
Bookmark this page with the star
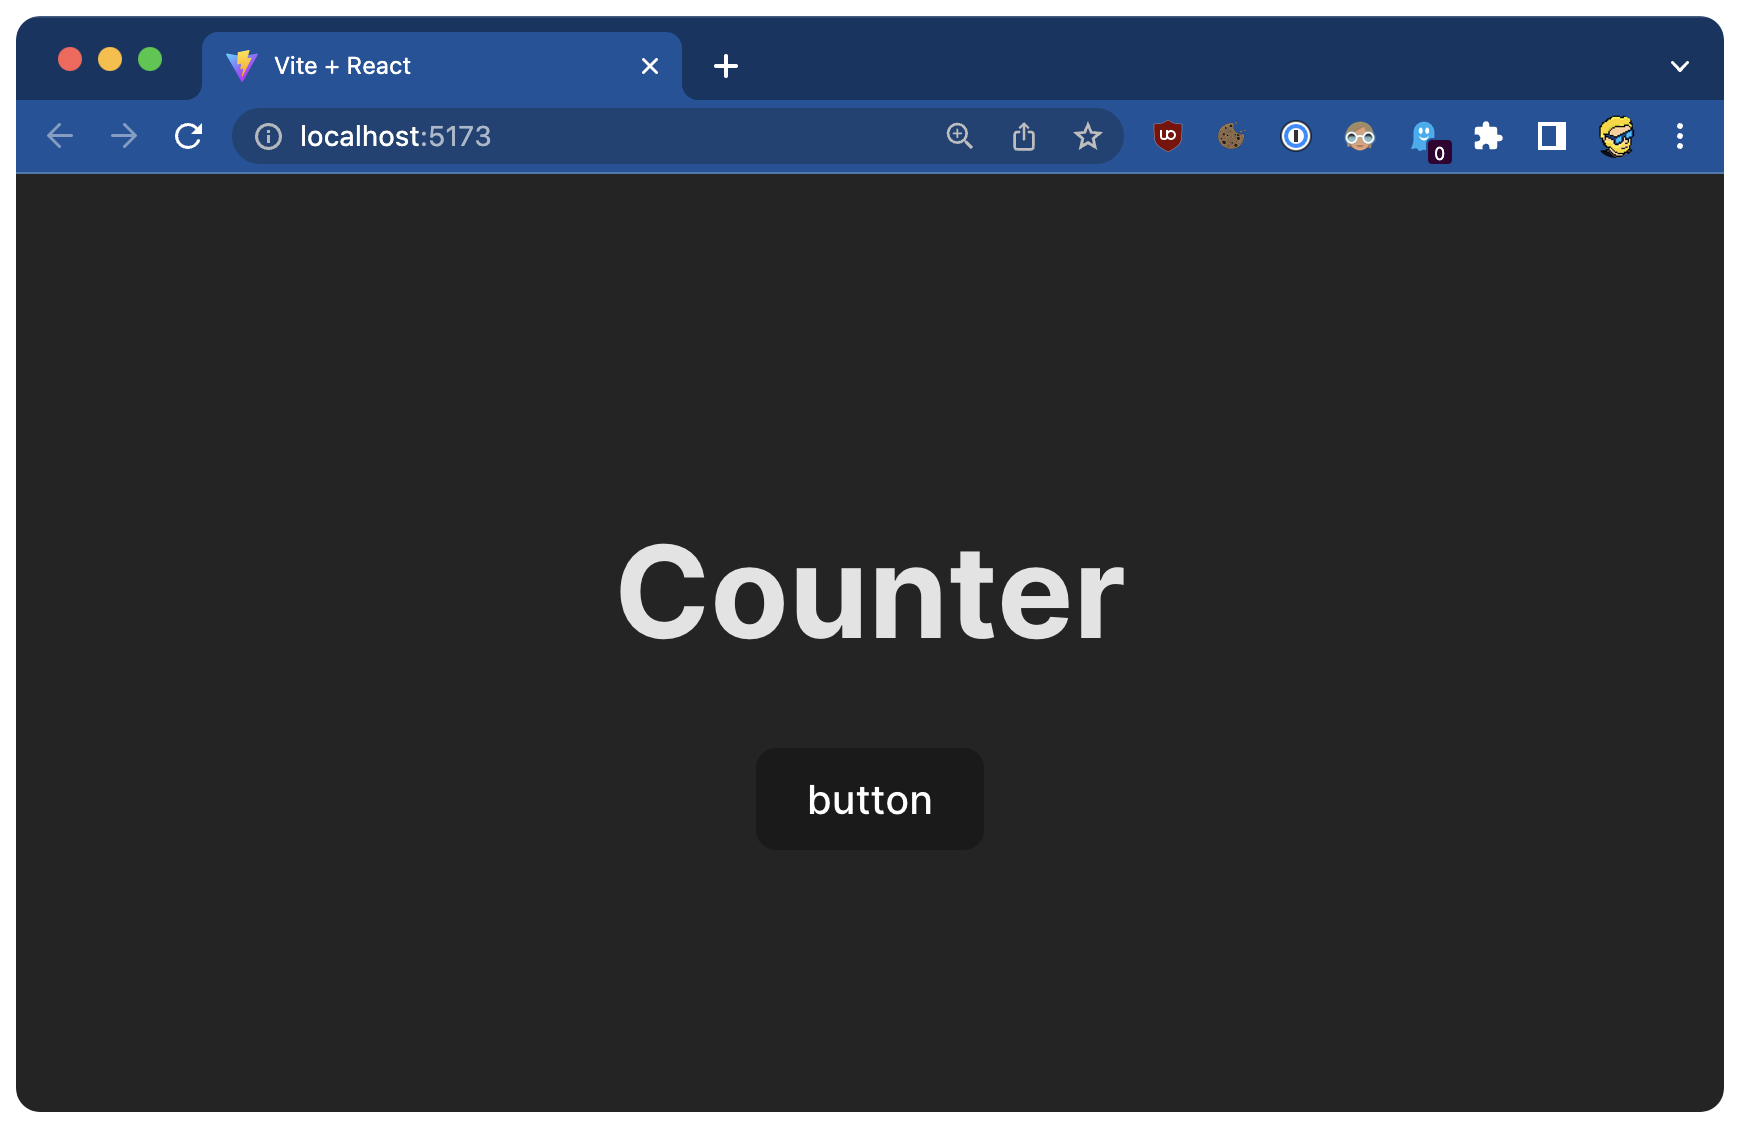[1087, 136]
